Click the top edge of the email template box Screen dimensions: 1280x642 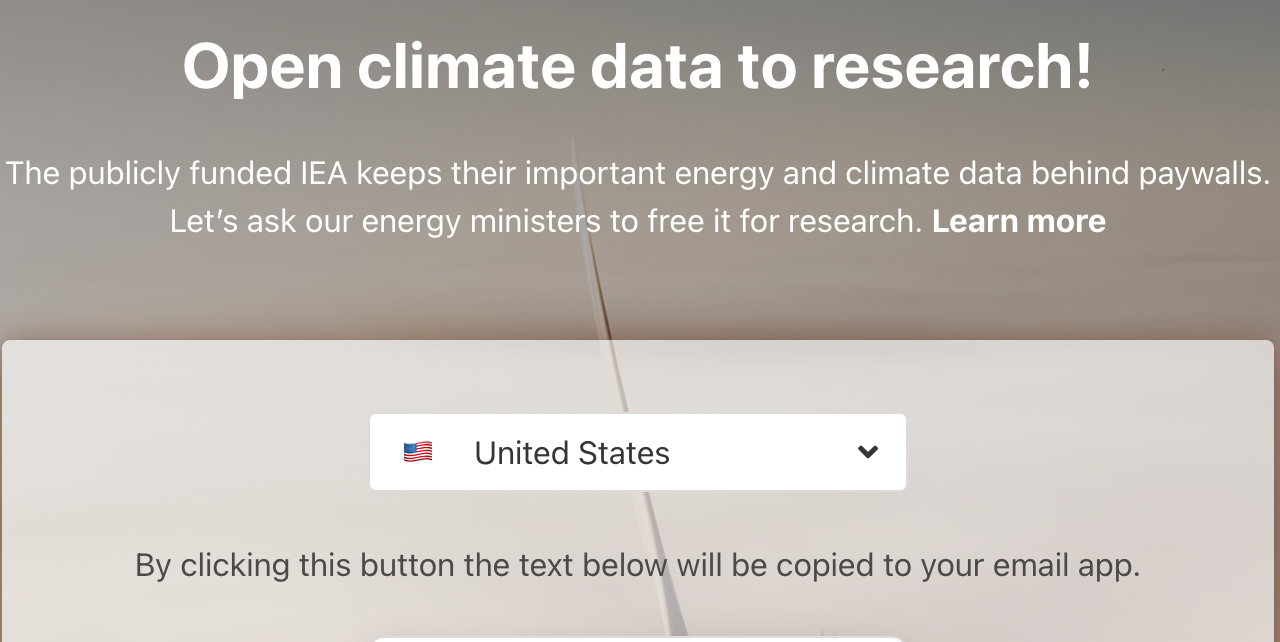(638, 636)
